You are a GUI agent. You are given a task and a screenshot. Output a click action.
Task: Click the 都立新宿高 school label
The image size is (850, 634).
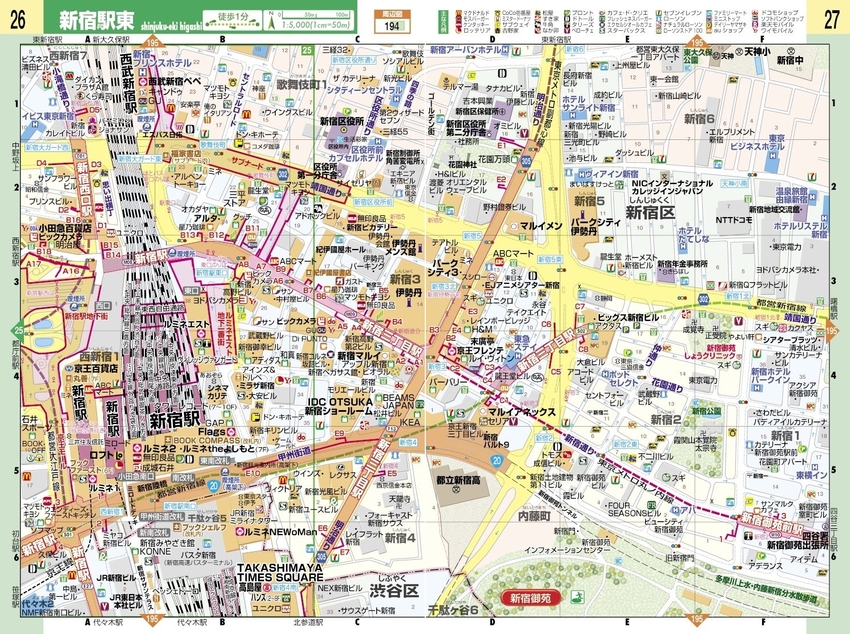(458, 480)
